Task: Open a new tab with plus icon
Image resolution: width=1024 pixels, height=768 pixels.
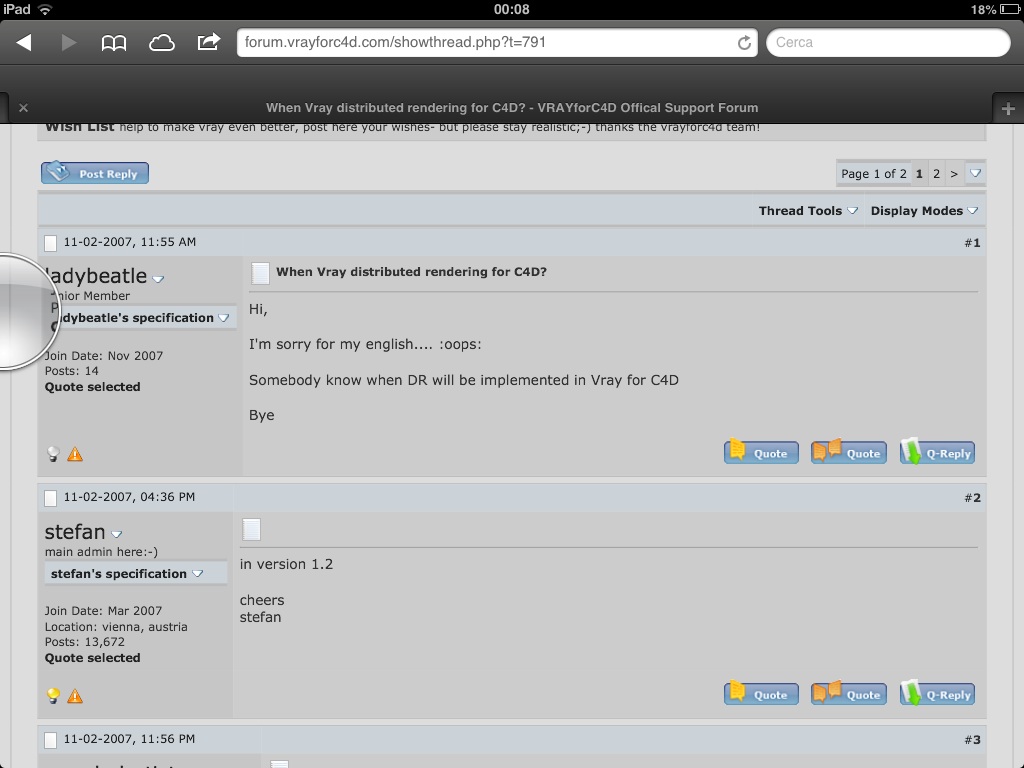Action: 1008,109
